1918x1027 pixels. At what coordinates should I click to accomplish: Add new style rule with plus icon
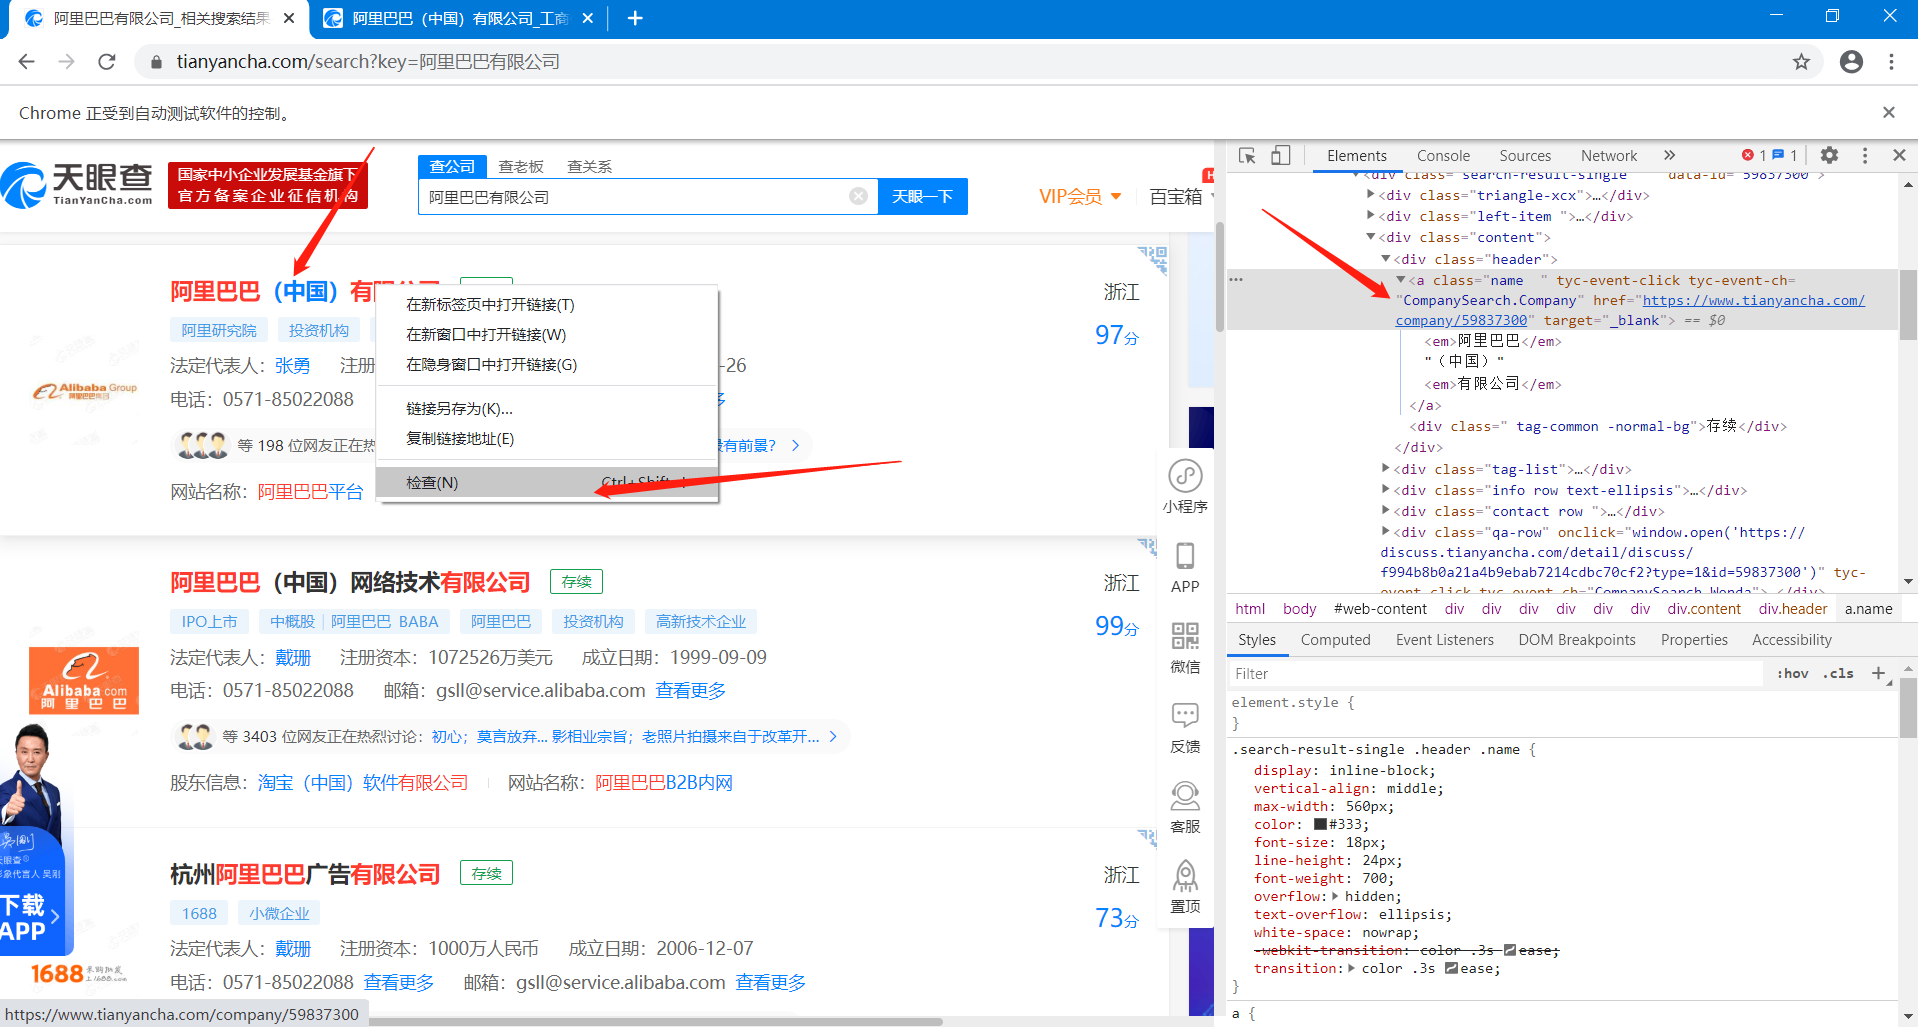pos(1878,673)
